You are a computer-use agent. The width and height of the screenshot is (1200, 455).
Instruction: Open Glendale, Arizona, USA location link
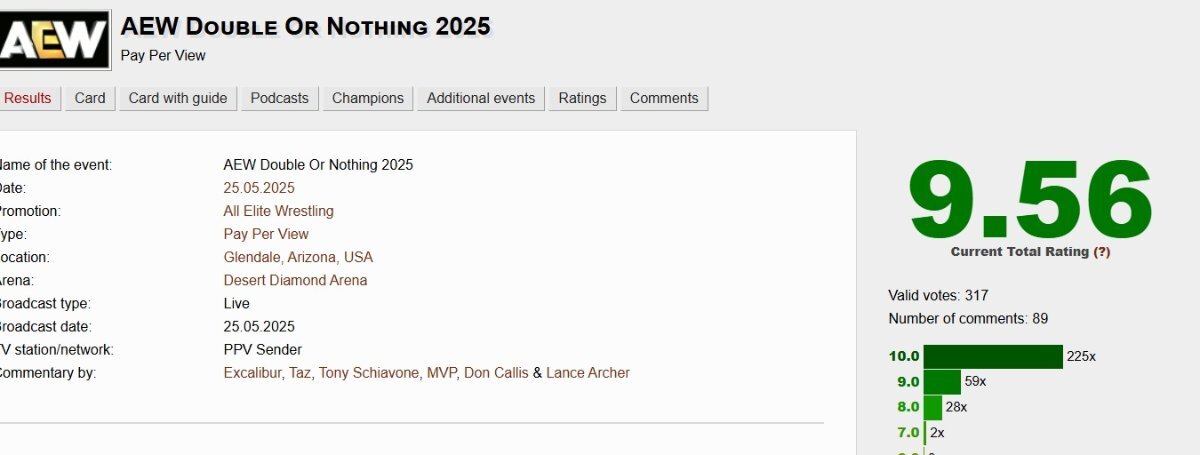(x=298, y=257)
